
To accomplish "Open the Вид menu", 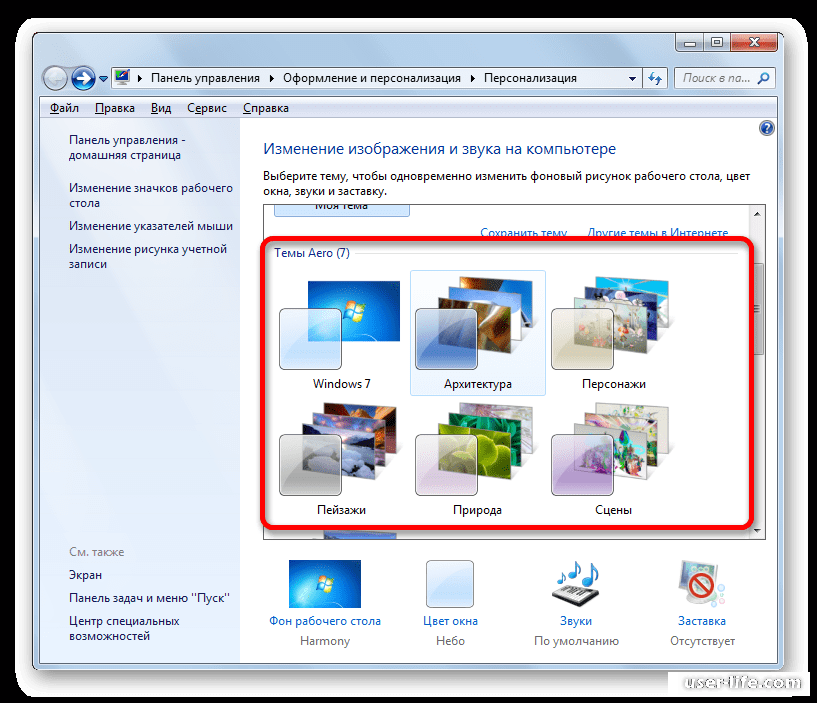I will (x=161, y=108).
